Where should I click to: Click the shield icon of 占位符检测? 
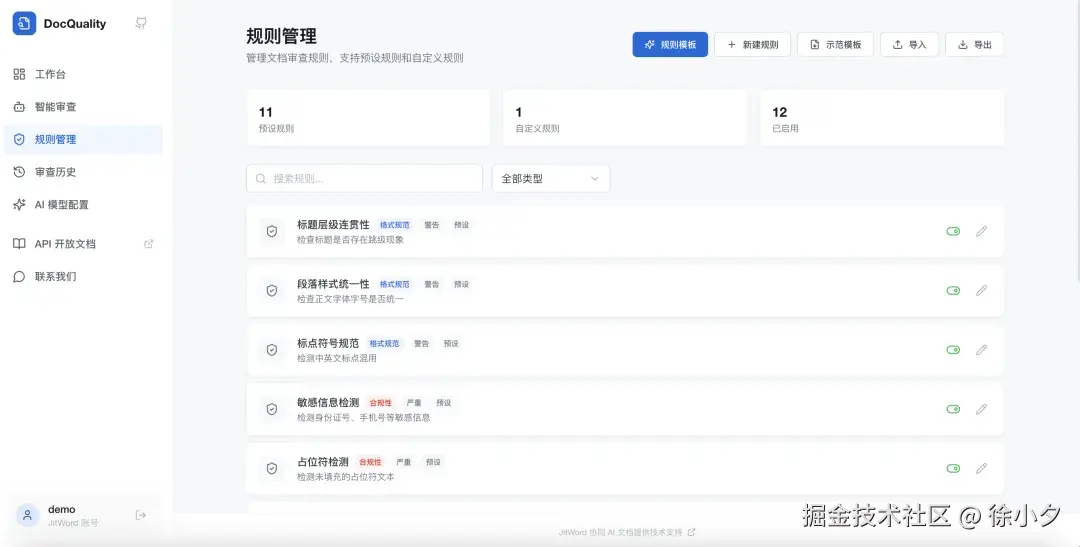[x=272, y=468]
